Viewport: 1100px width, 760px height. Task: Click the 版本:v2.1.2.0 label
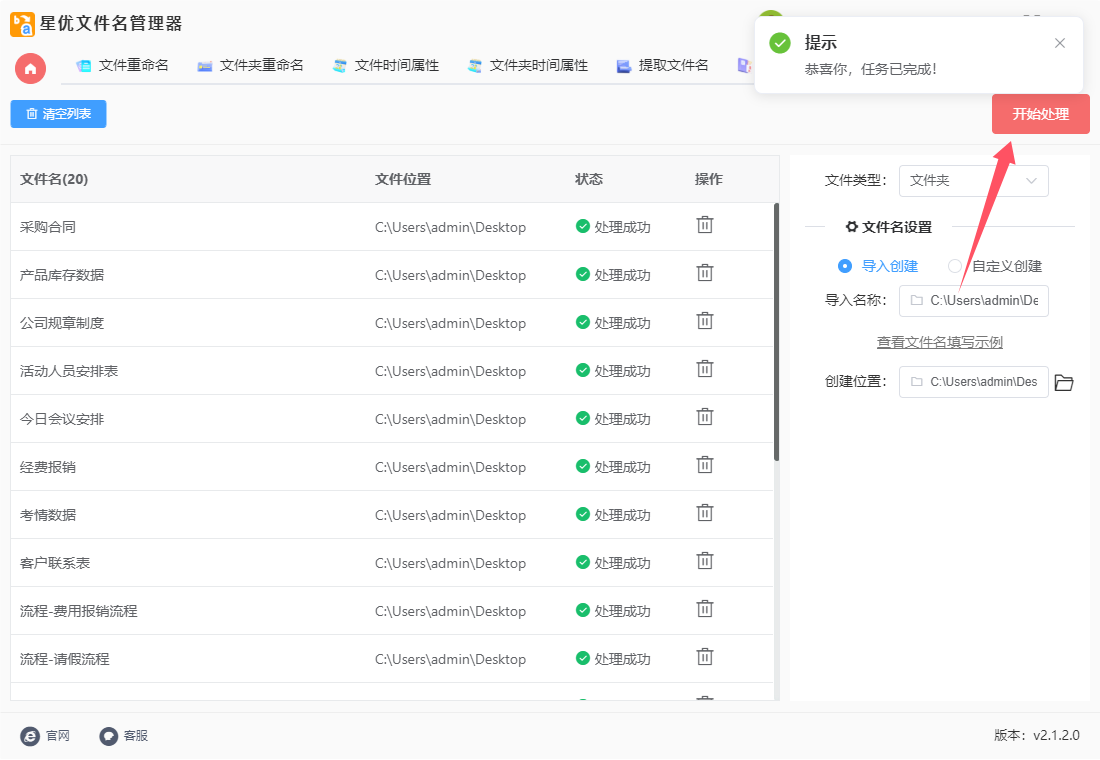(x=1036, y=735)
